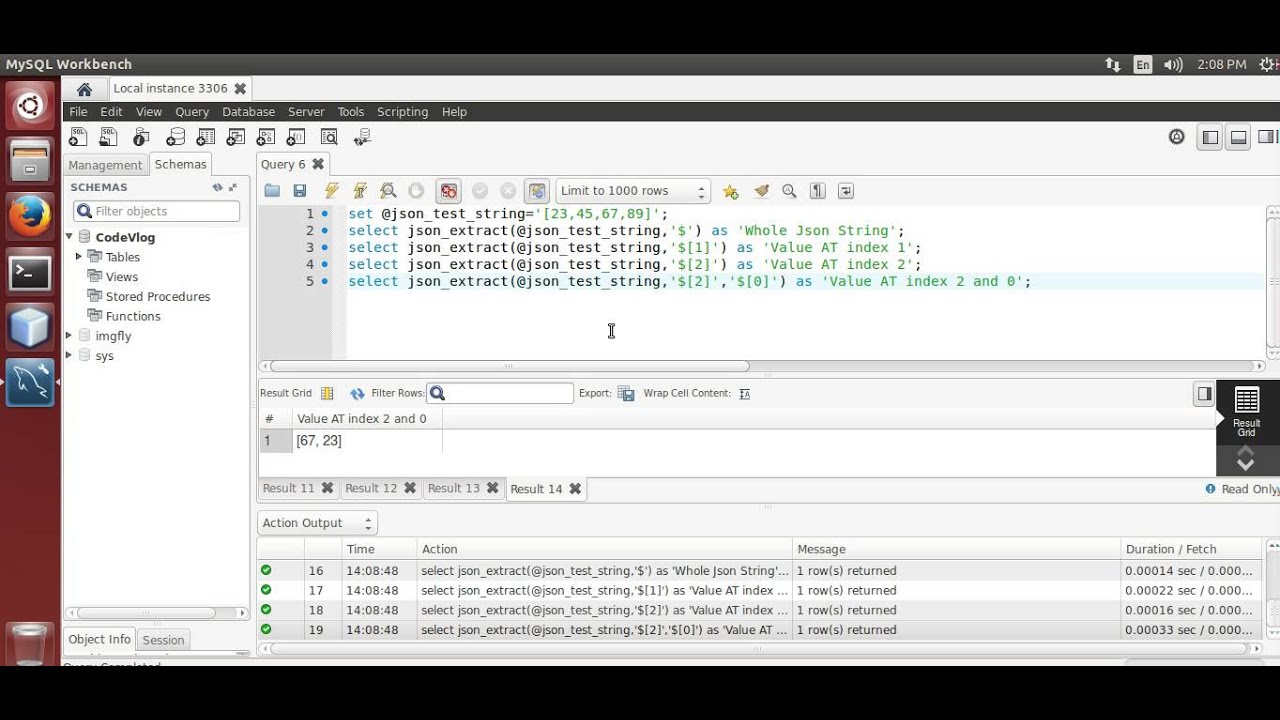Open the object inspector toolbar icon
1280x720 pixels.
point(141,137)
